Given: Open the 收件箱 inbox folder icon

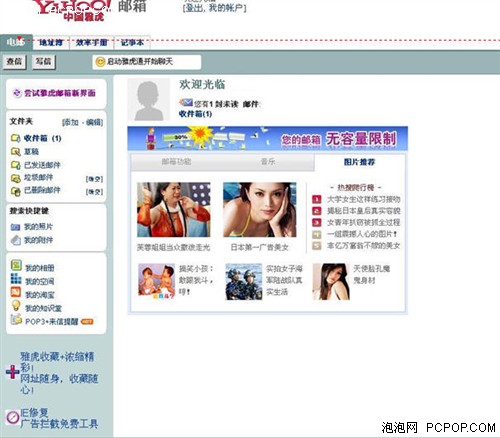Looking at the screenshot, I should (x=16, y=138).
